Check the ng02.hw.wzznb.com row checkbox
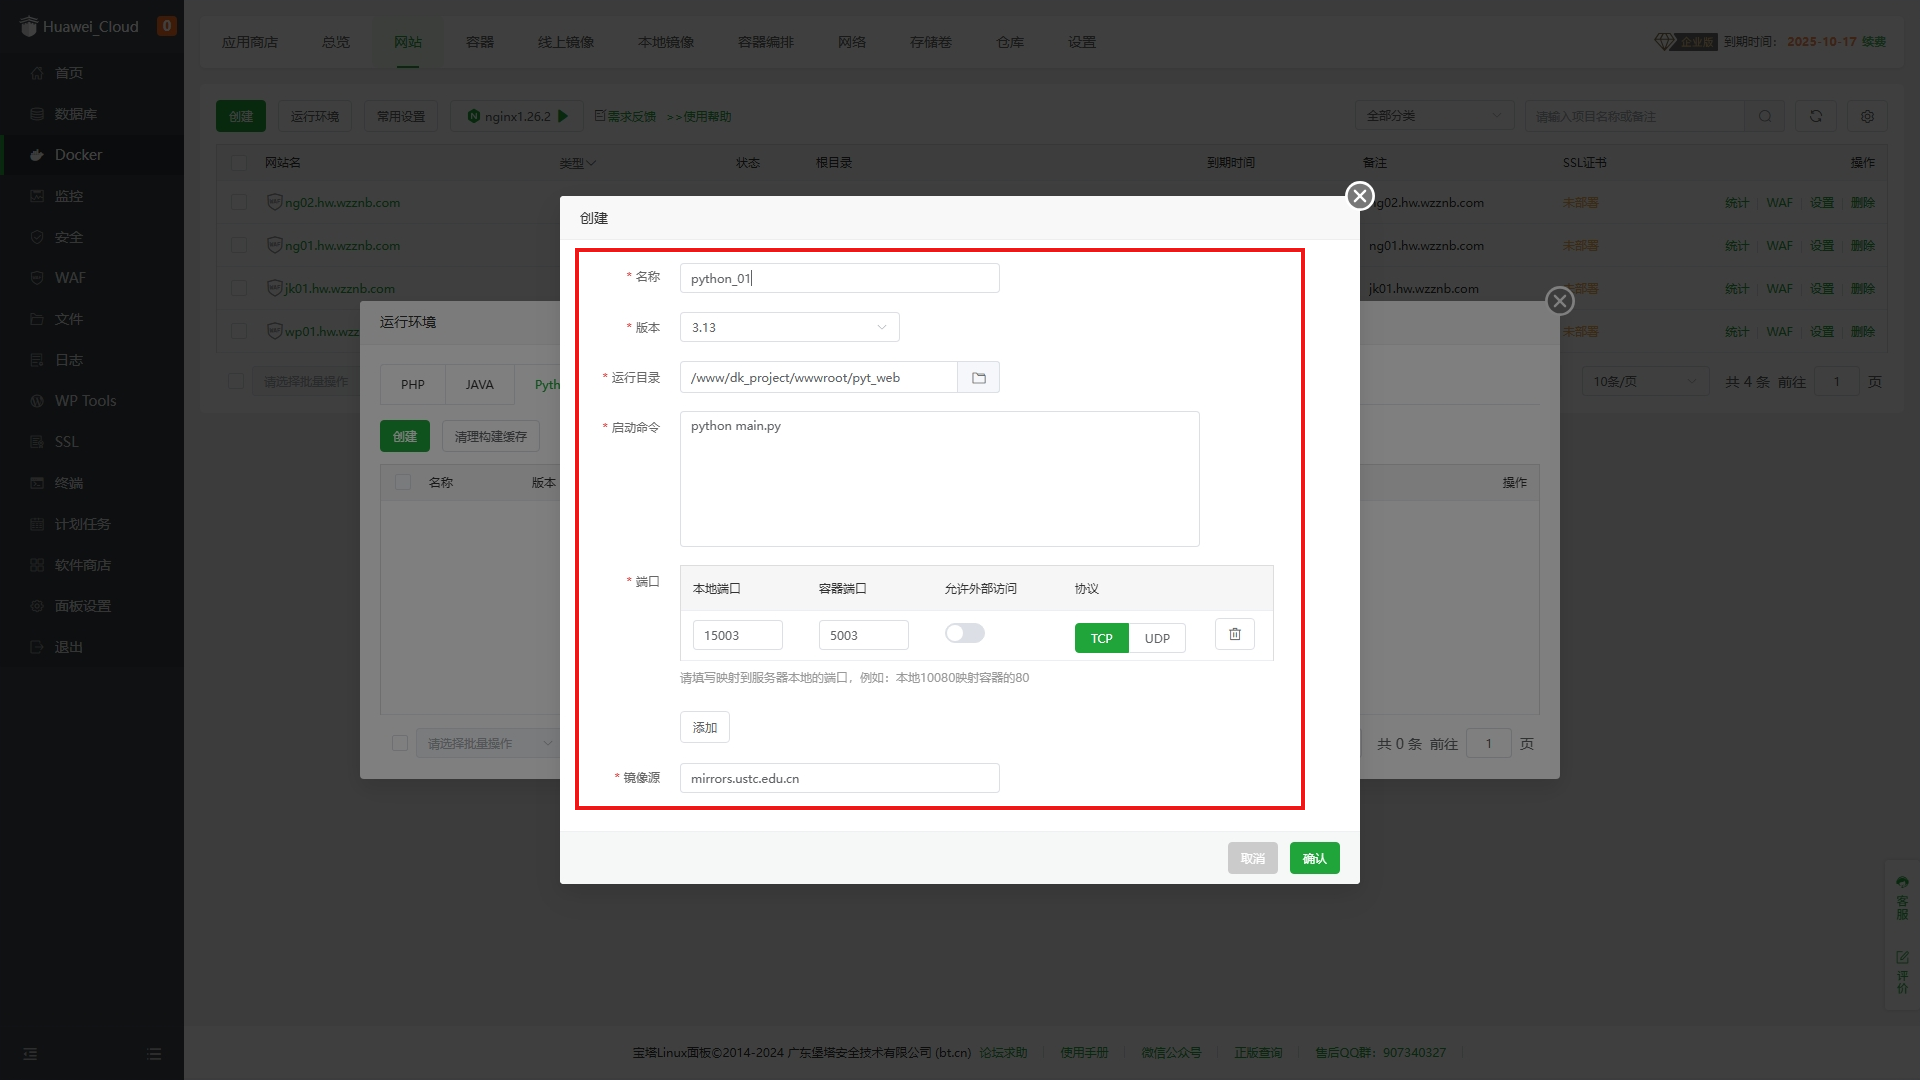Screen dimensions: 1920x1080 point(239,202)
